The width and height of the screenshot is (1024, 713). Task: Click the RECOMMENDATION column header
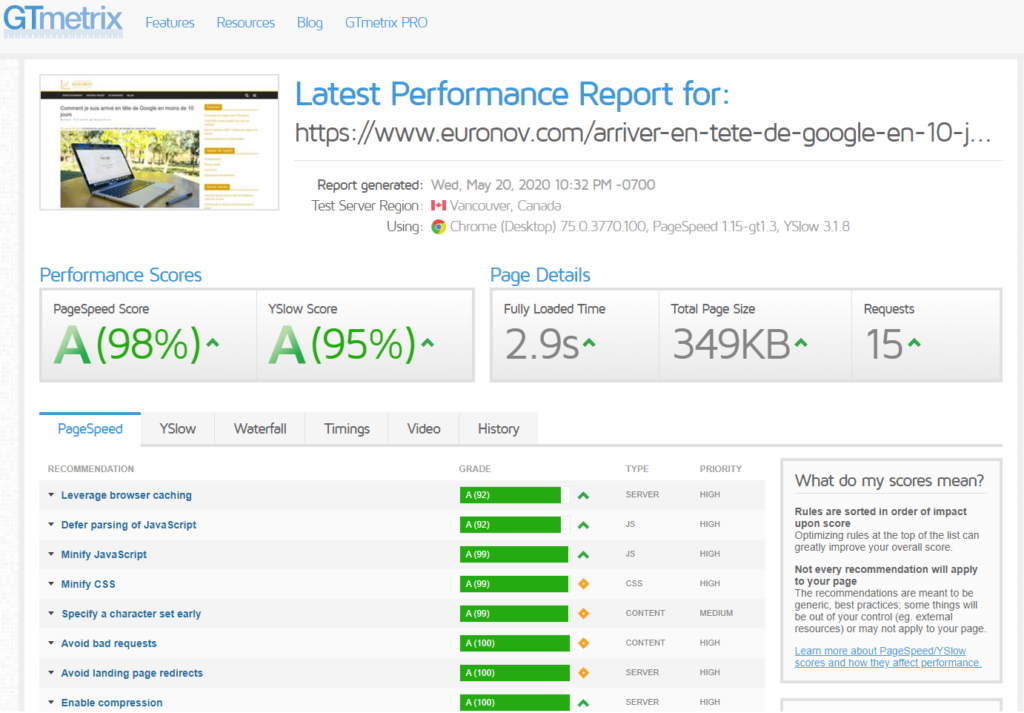[91, 469]
